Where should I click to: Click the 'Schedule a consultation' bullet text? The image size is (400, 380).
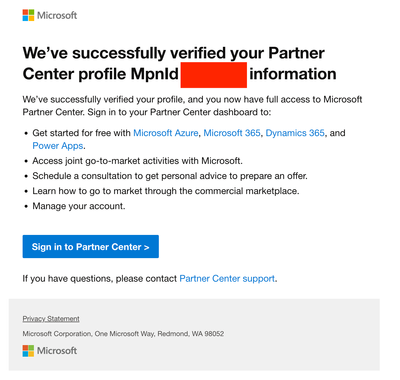(x=170, y=176)
